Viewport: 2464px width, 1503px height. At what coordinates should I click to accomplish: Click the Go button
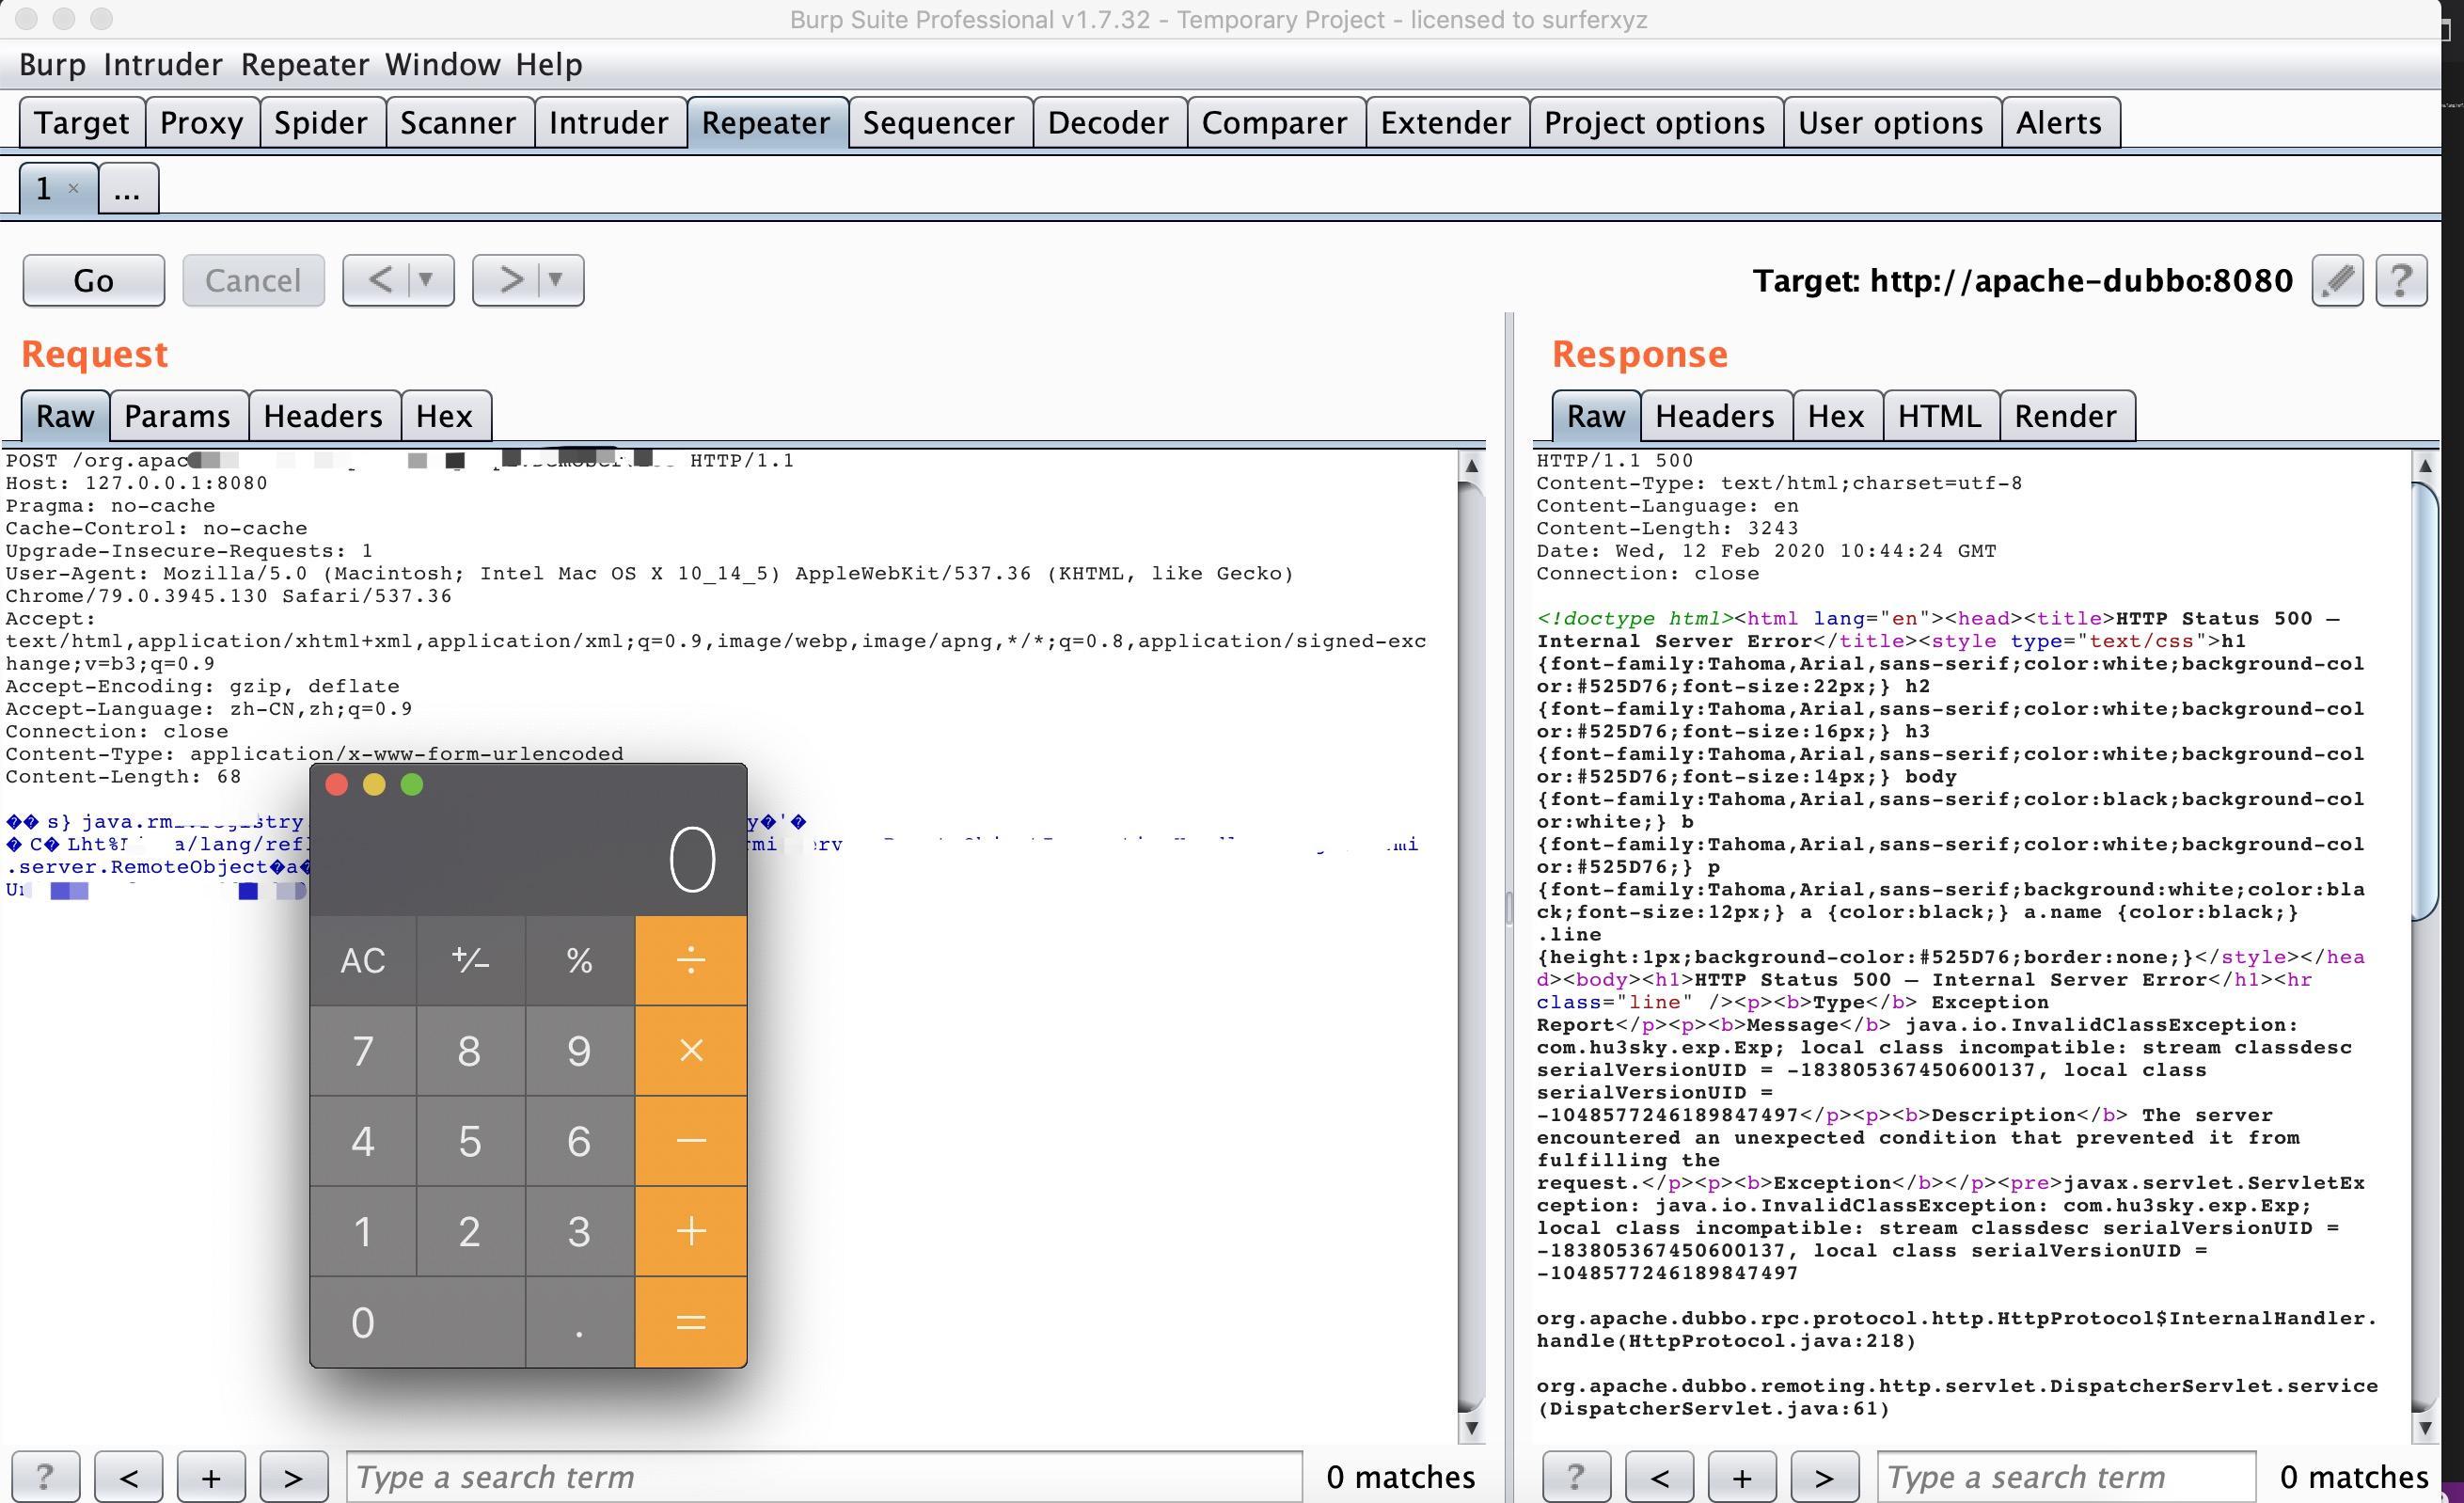pos(93,280)
